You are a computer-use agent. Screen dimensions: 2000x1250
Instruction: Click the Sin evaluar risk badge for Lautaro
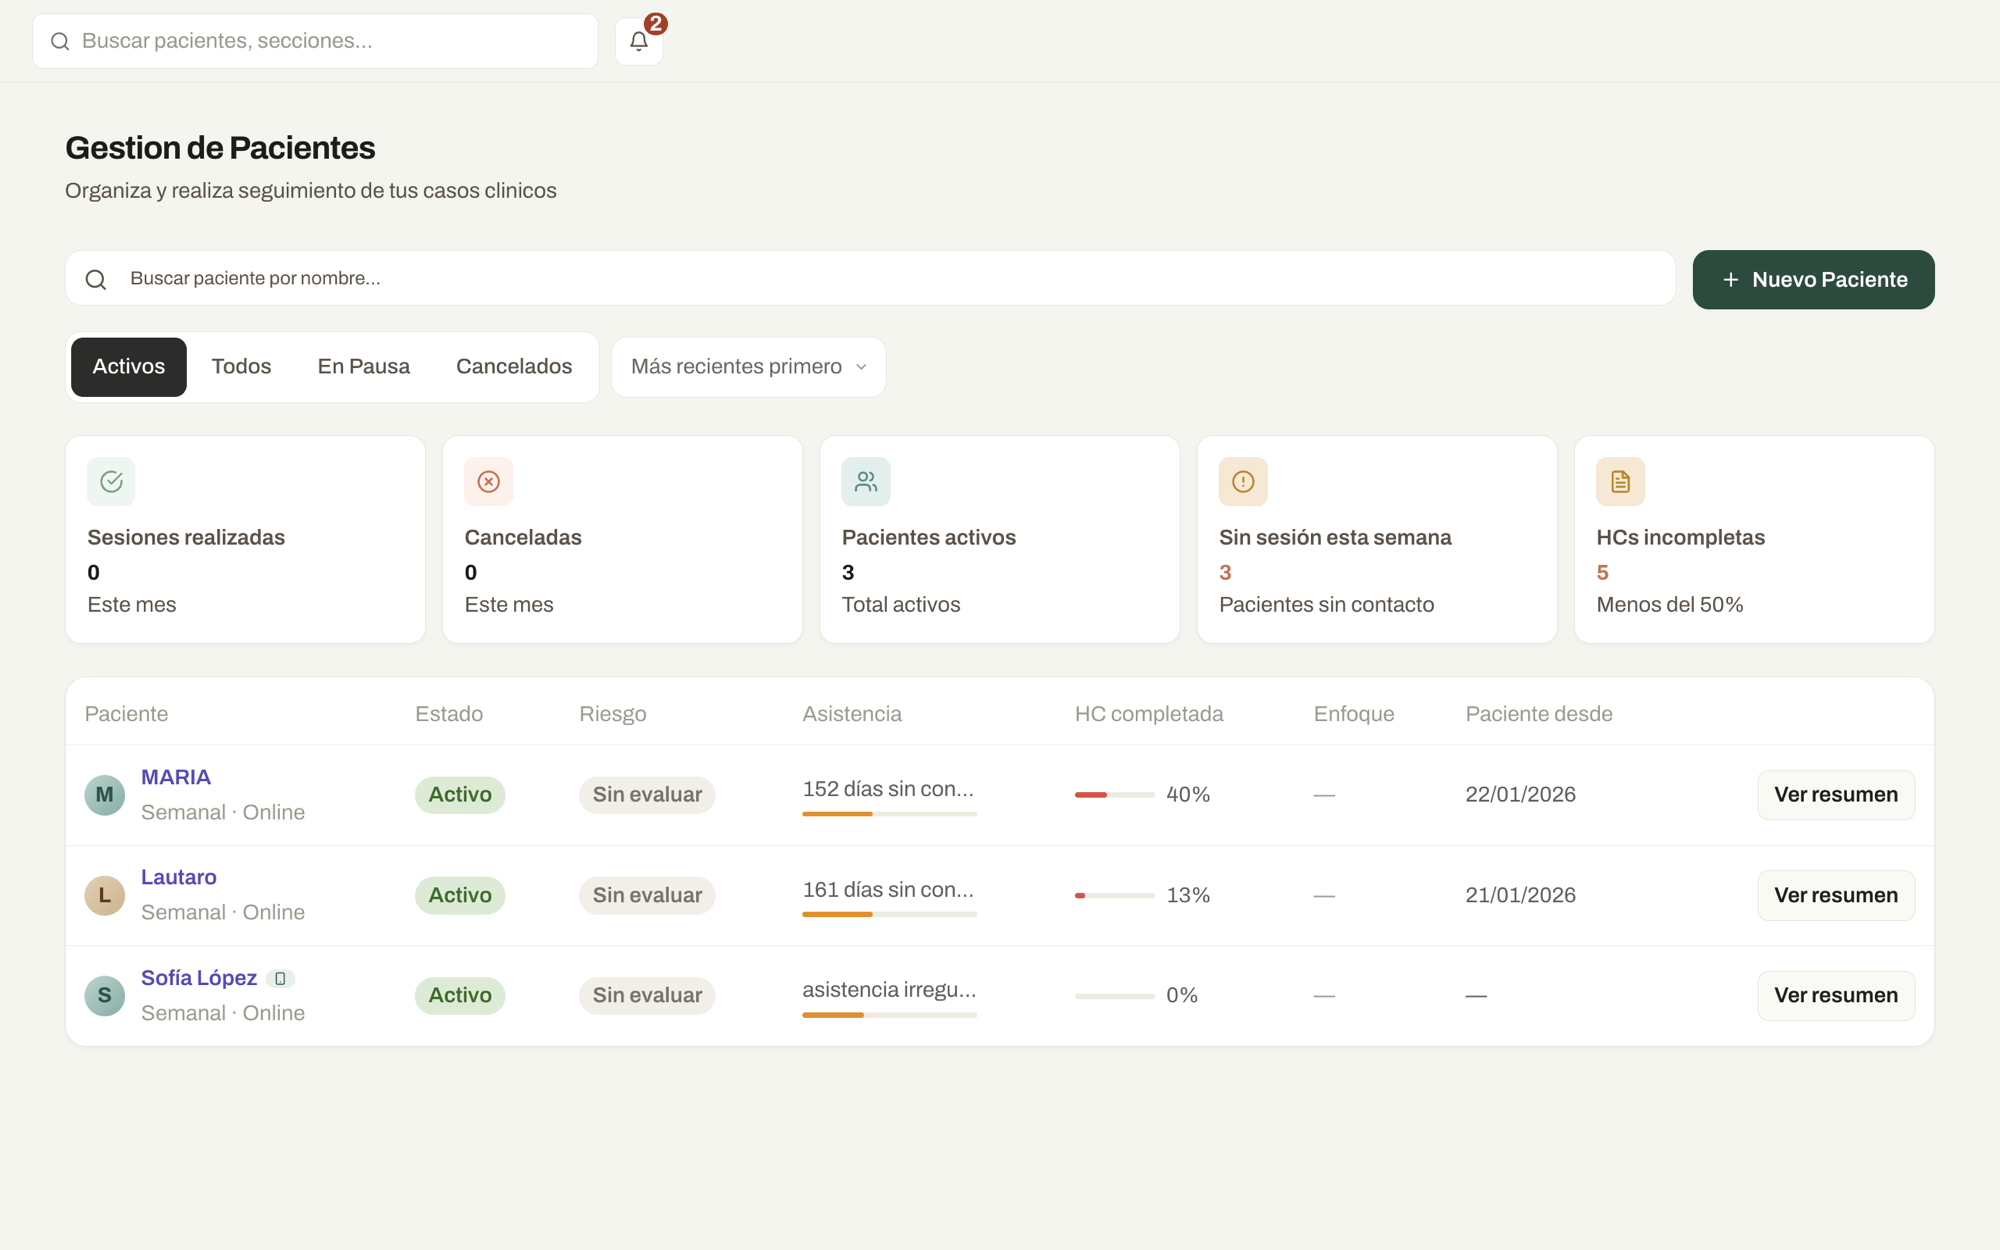[x=647, y=895]
